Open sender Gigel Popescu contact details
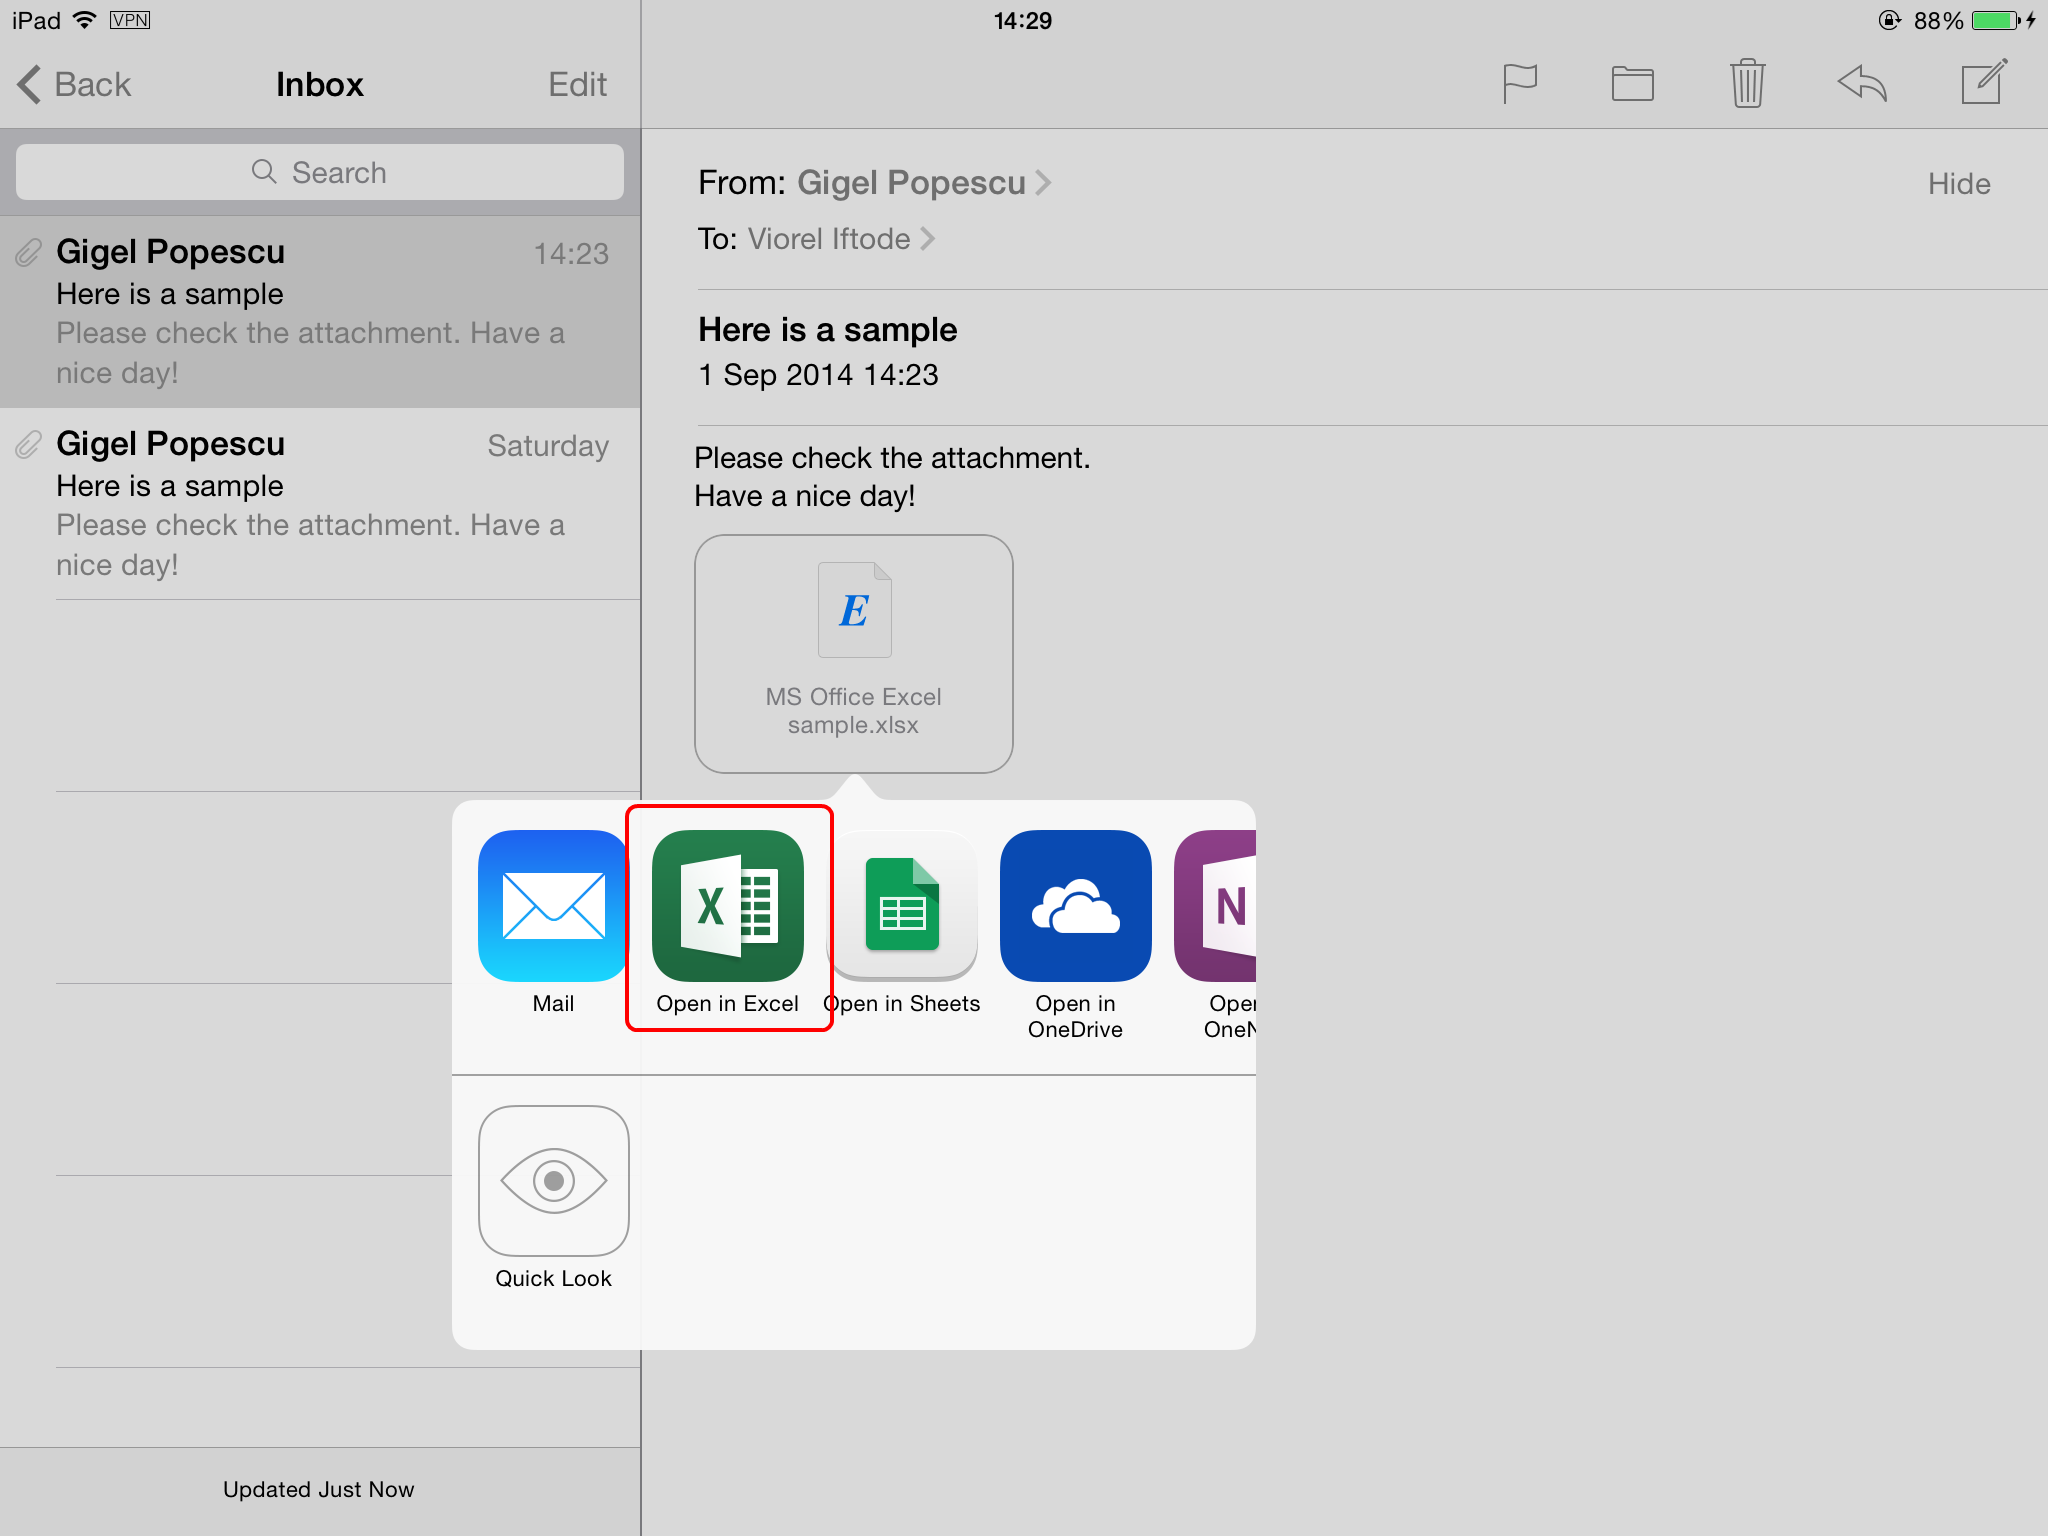The height and width of the screenshot is (1536, 2048). click(924, 183)
